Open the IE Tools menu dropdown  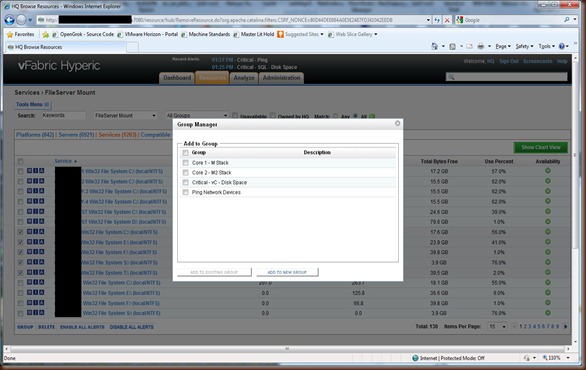coord(546,46)
